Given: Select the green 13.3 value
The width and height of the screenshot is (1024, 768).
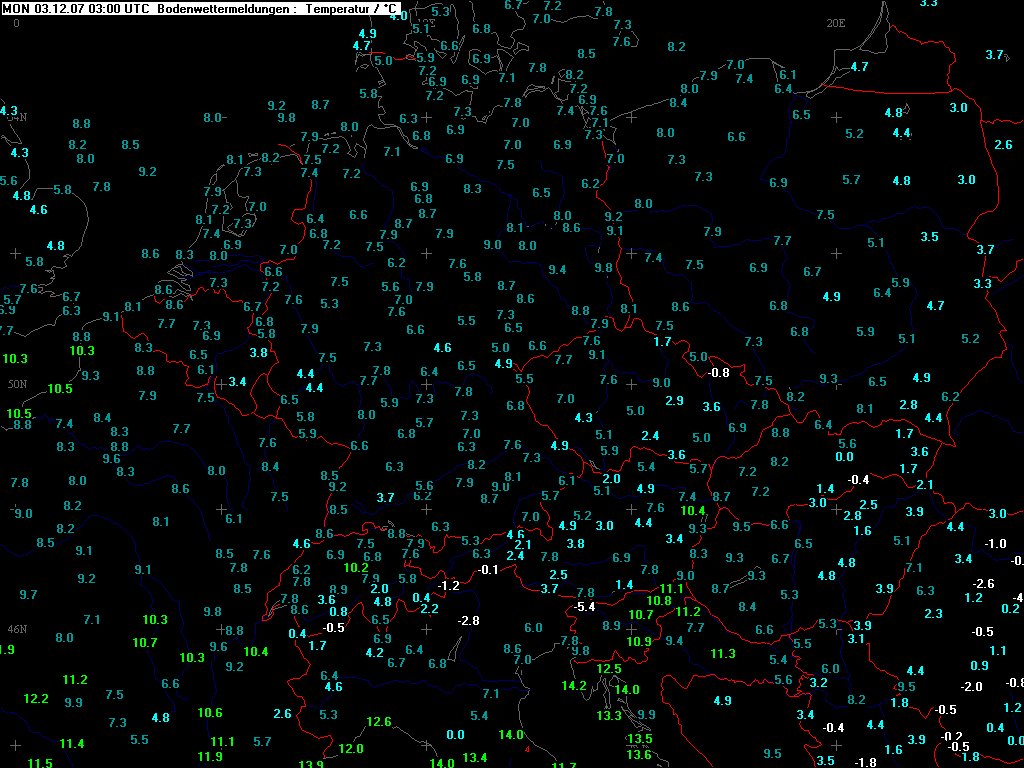Looking at the screenshot, I should click(x=609, y=716).
